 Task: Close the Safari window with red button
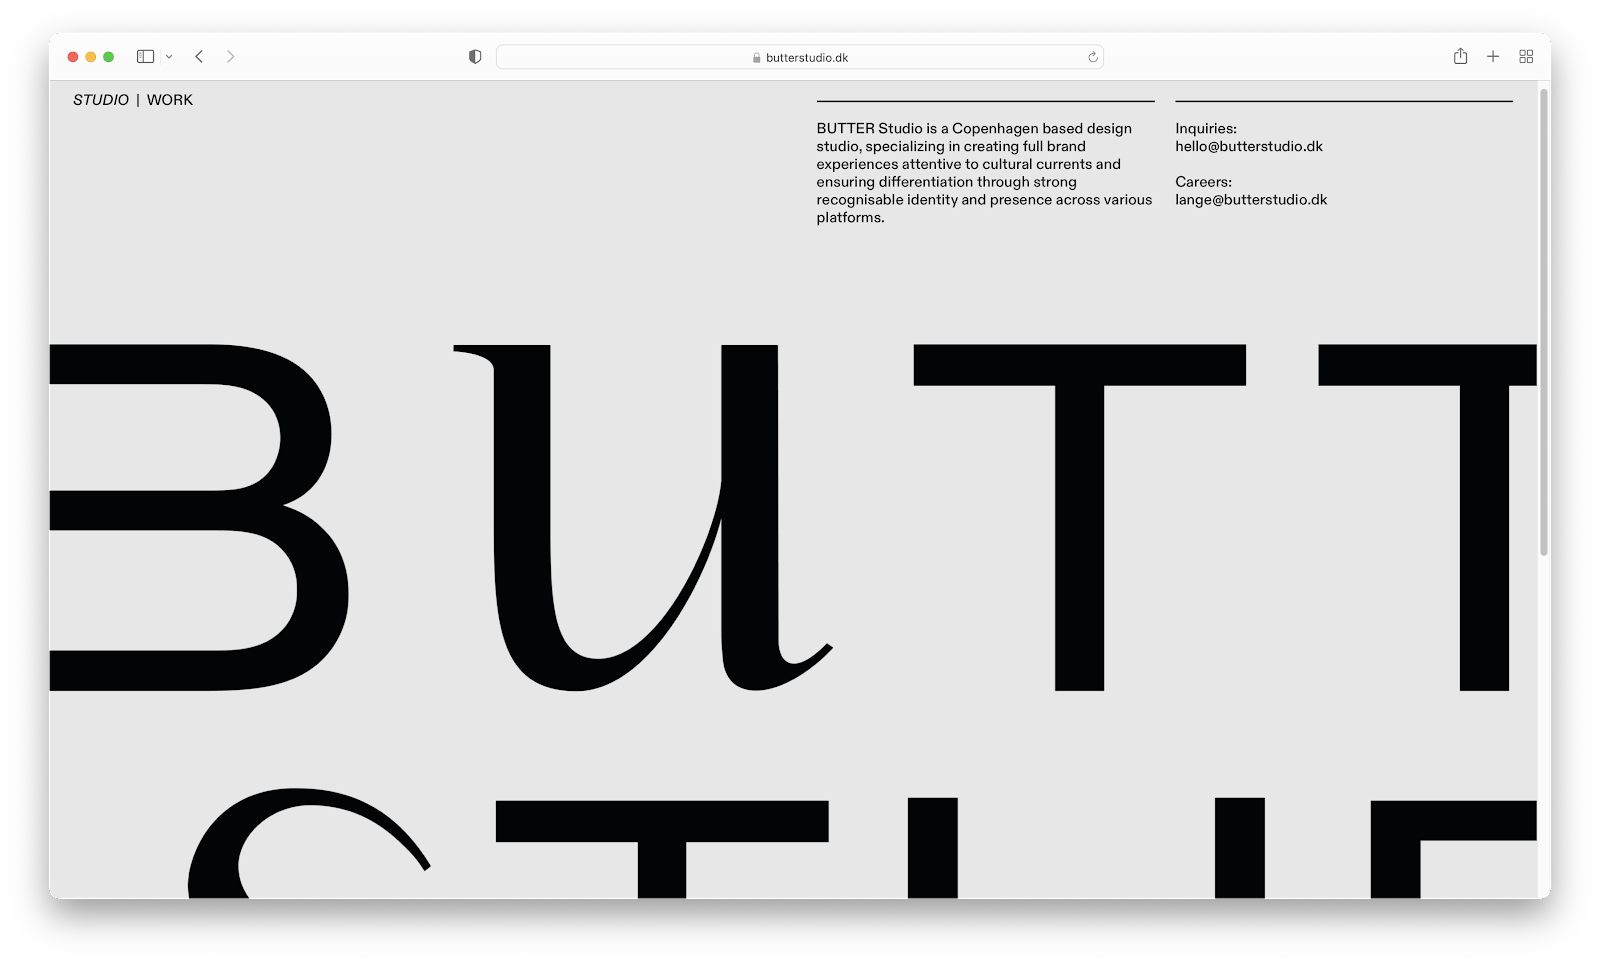coord(73,57)
